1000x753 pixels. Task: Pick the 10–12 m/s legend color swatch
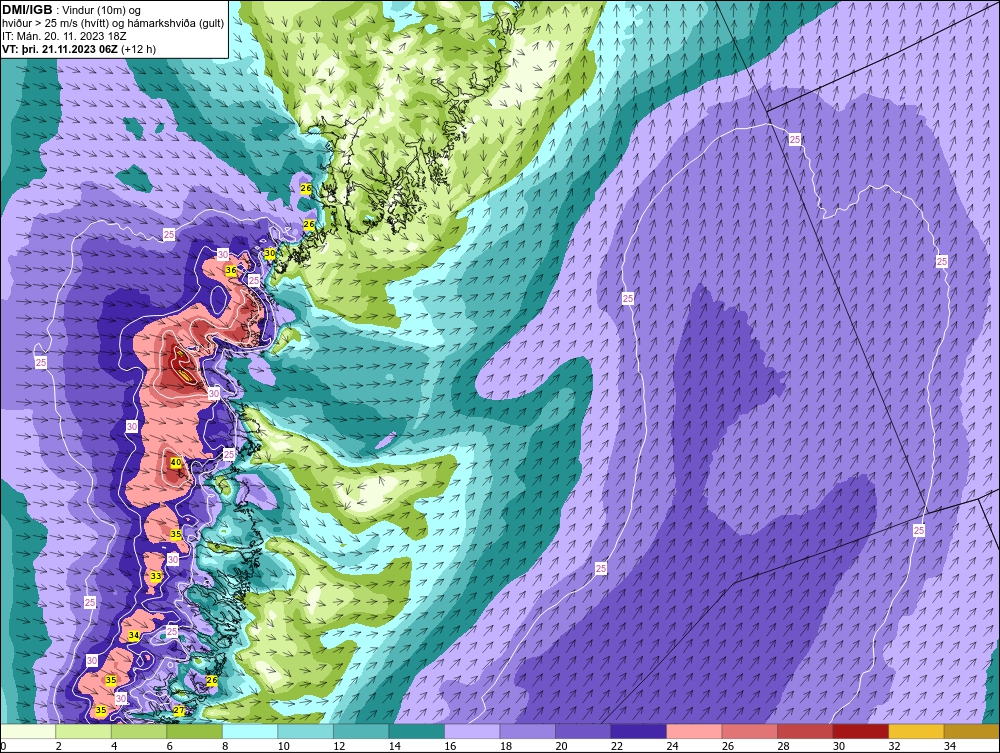click(x=305, y=731)
